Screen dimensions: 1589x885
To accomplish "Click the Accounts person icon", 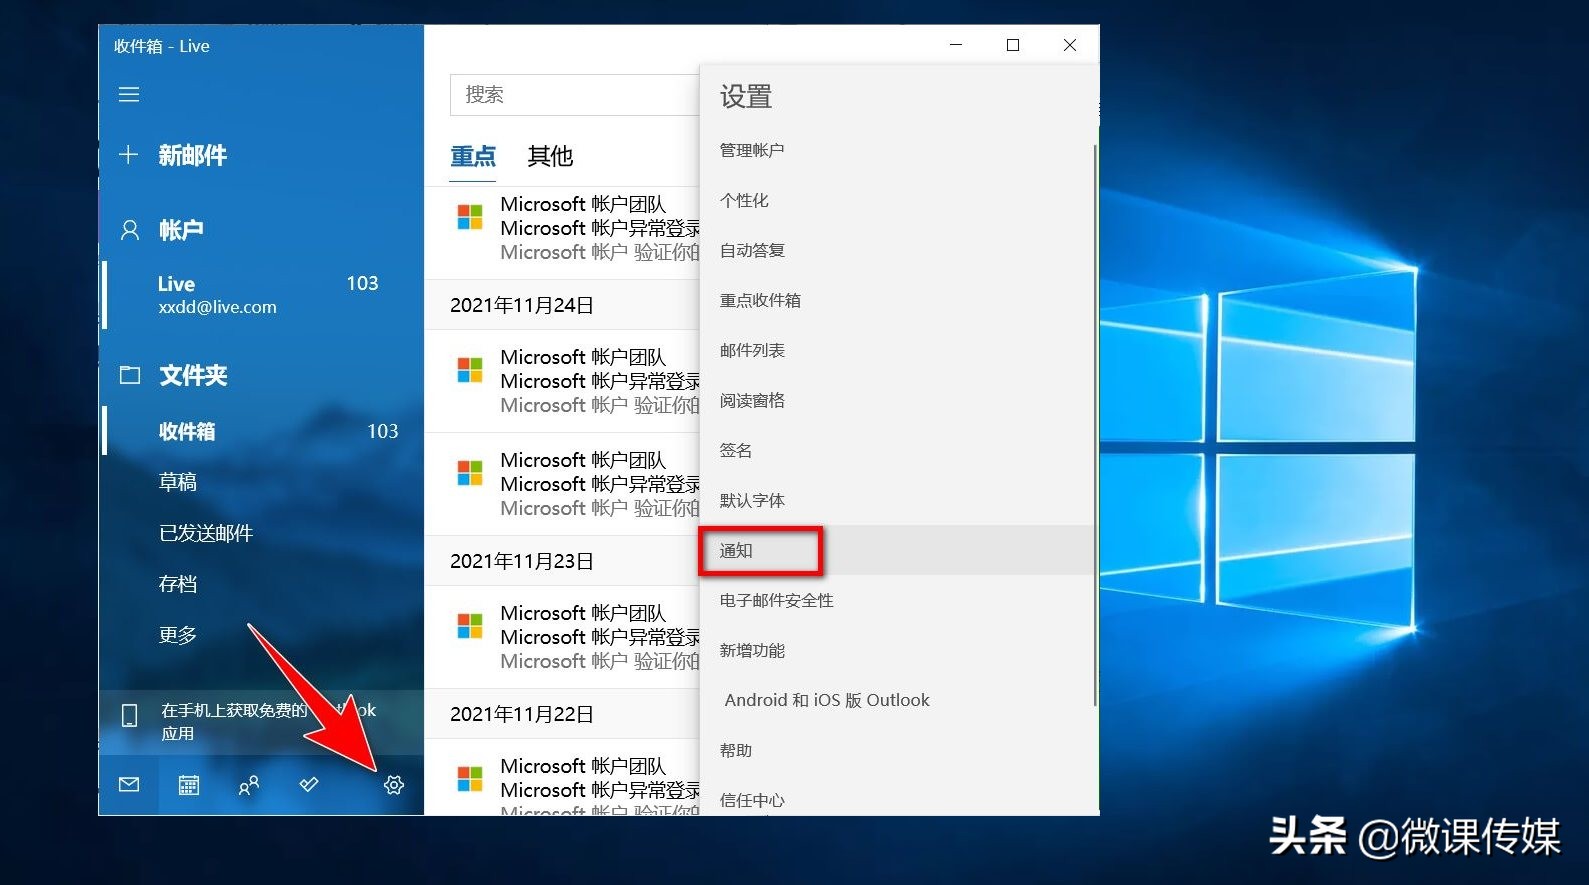I will click(130, 230).
